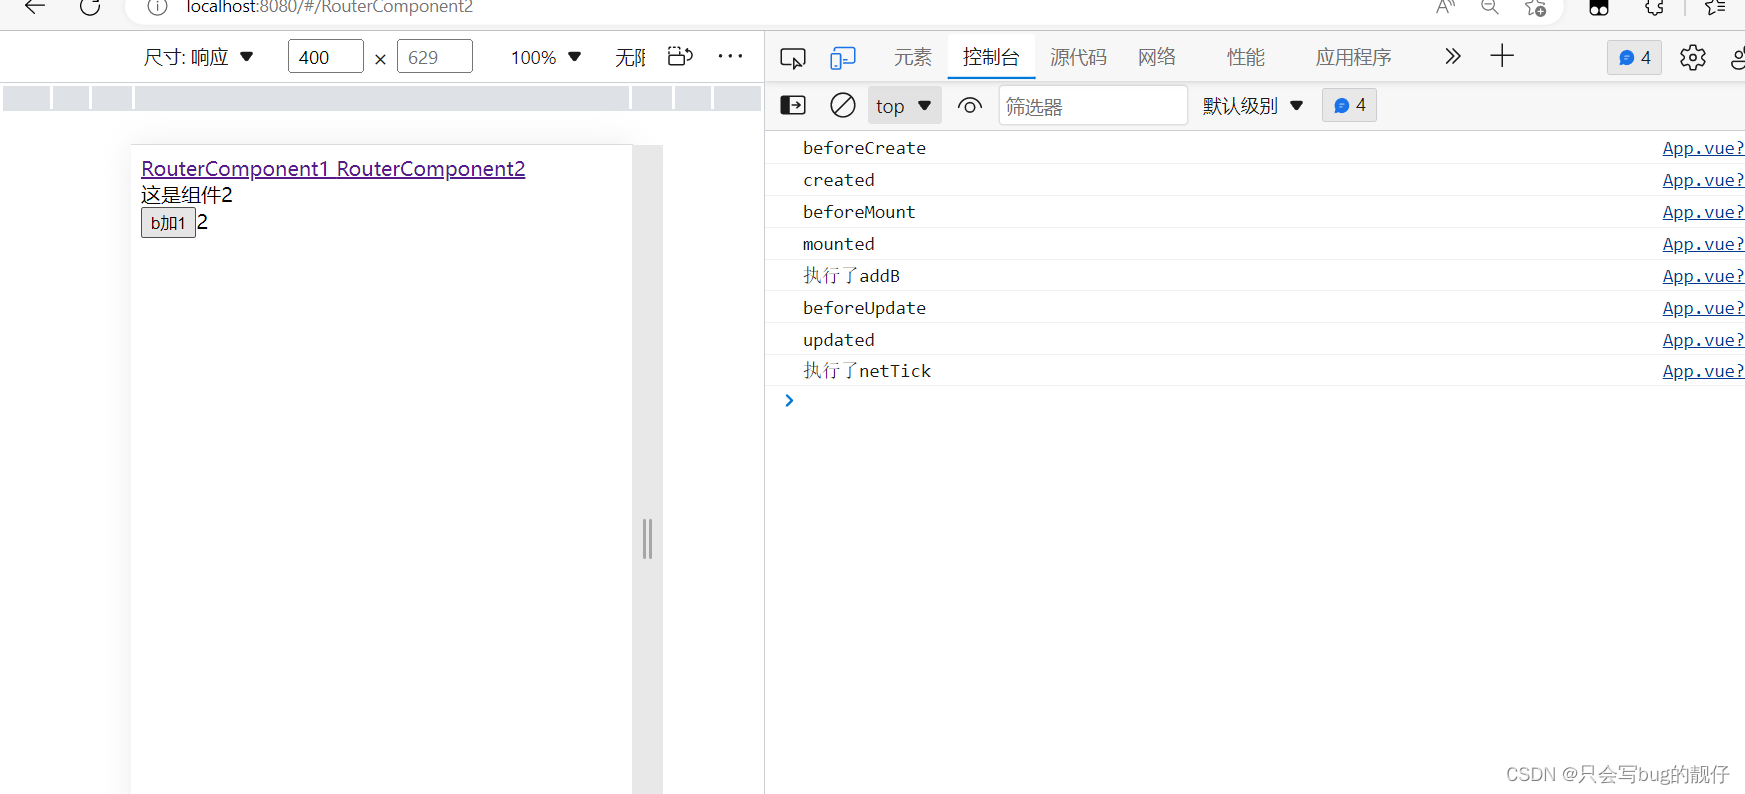Open the device toolbar more options menu
1745x794 pixels.
tap(731, 56)
